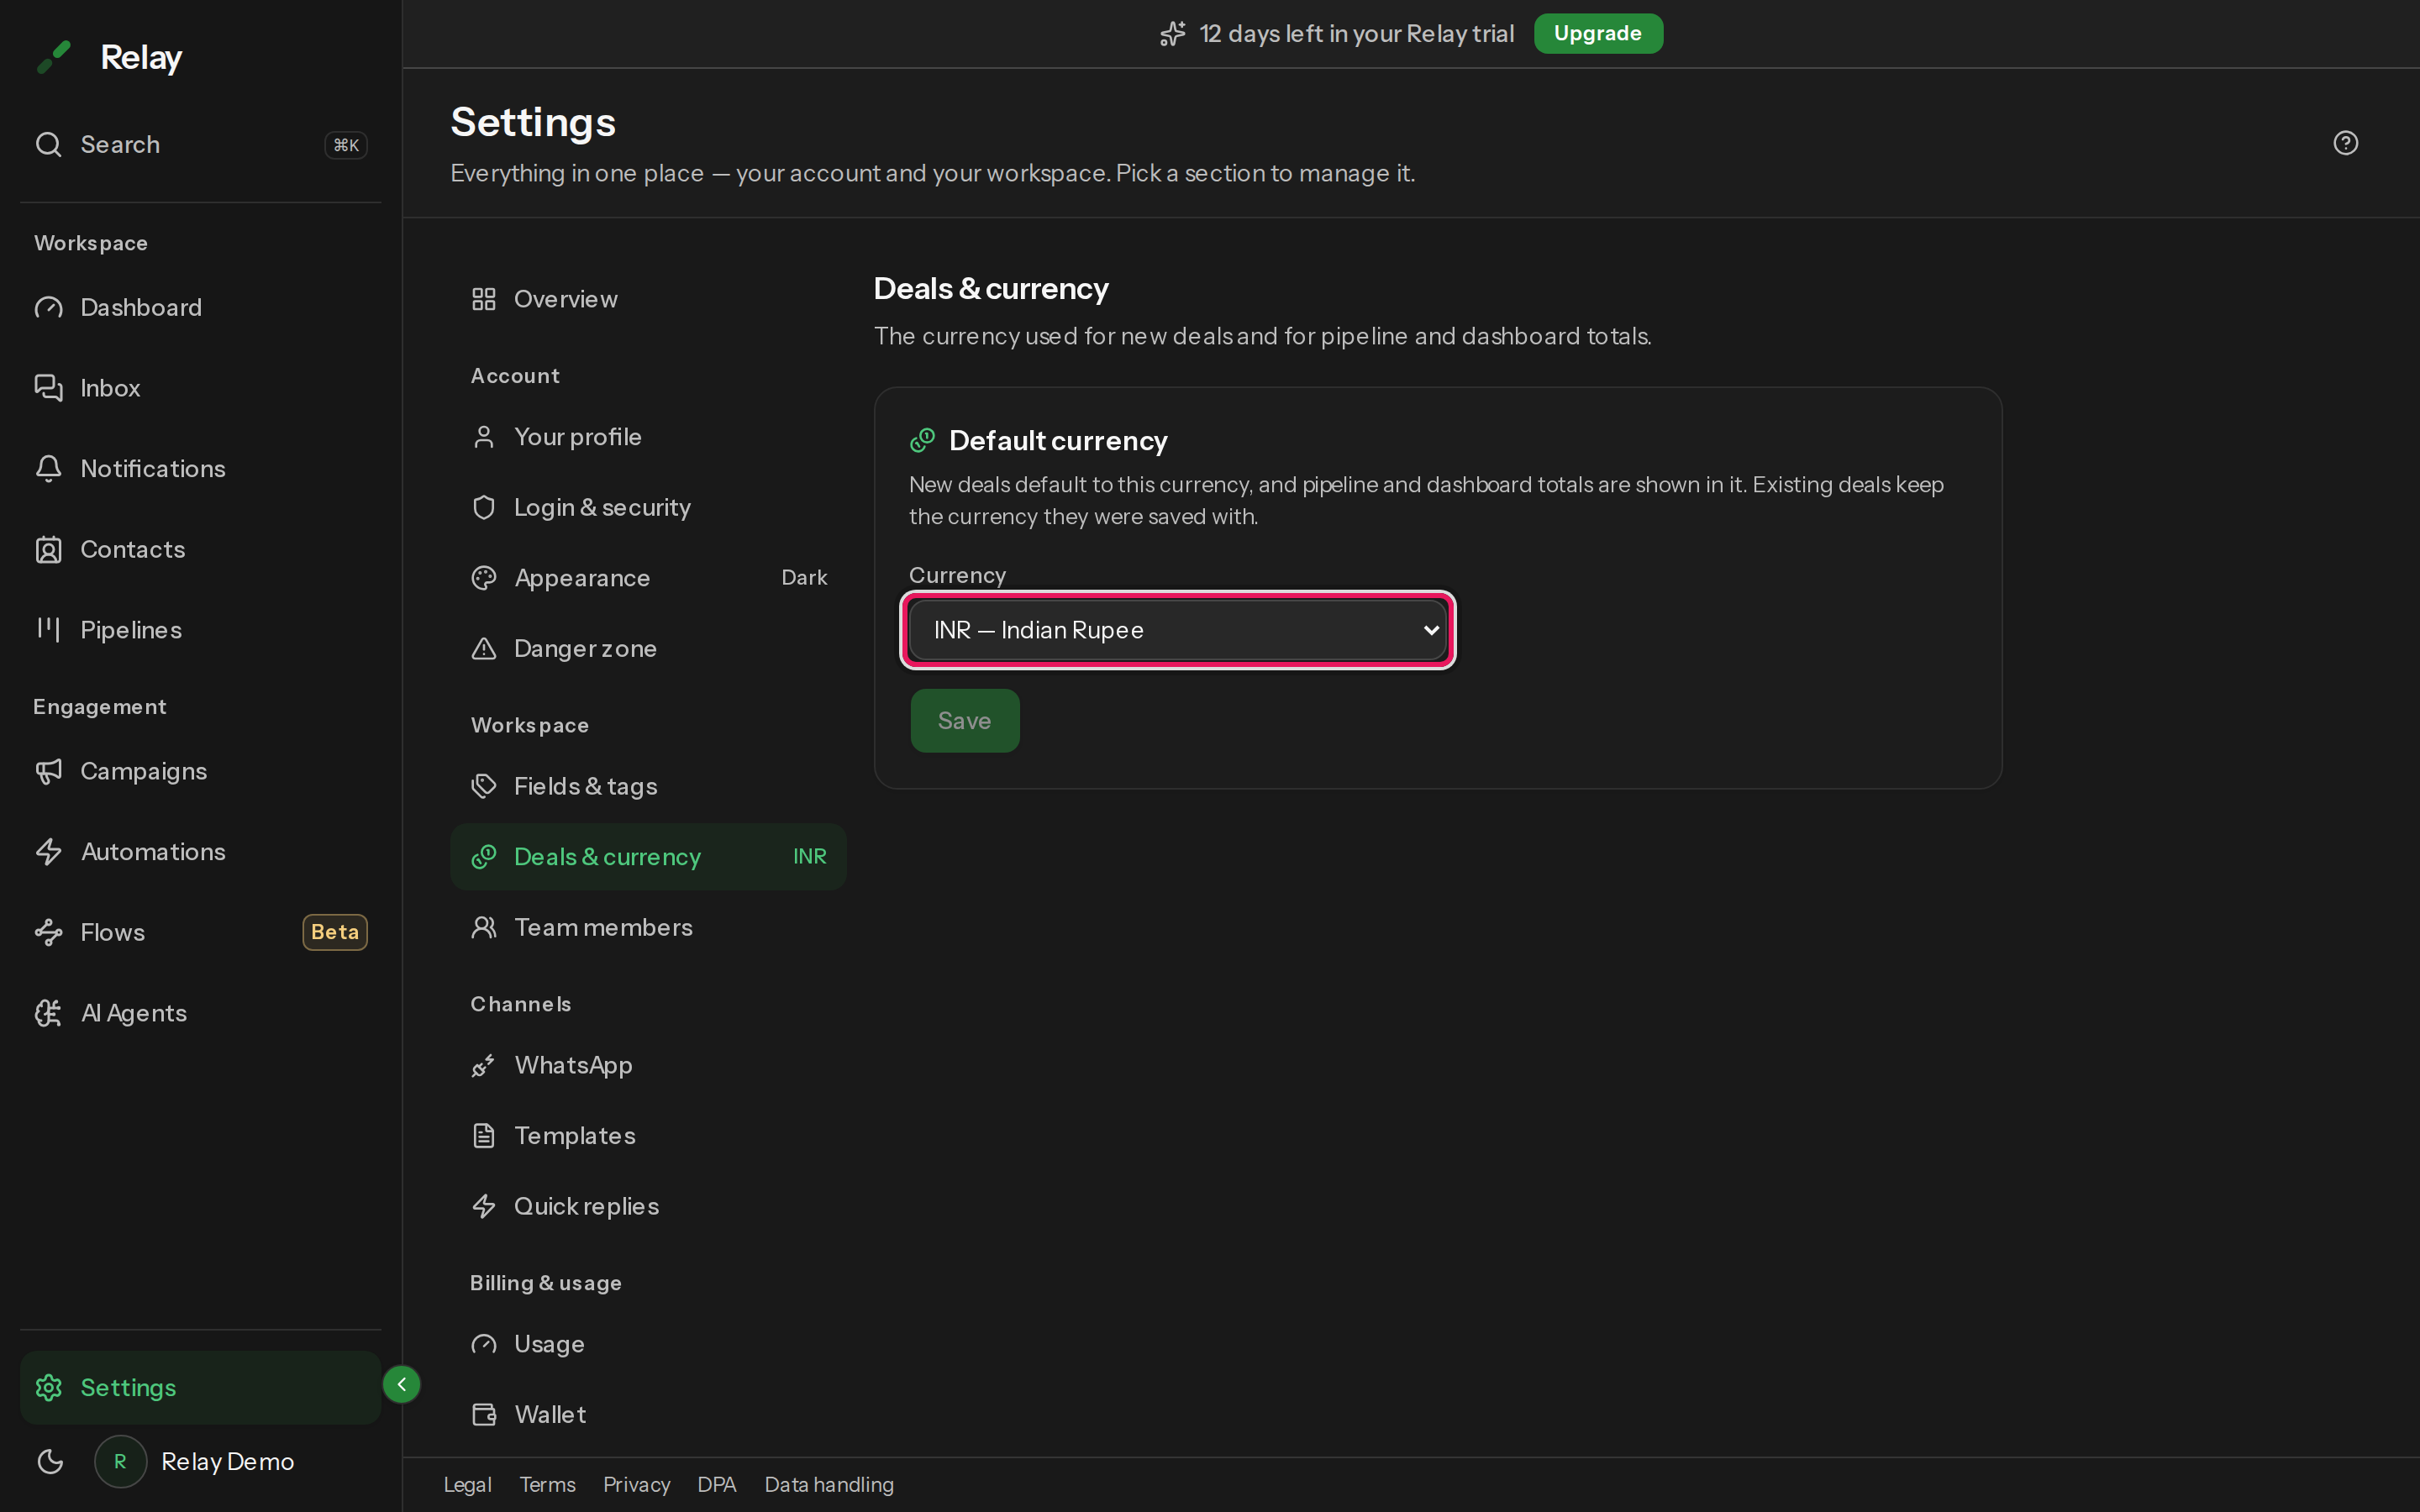Open the Search box
This screenshot has width=2420, height=1512.
pyautogui.click(x=200, y=144)
